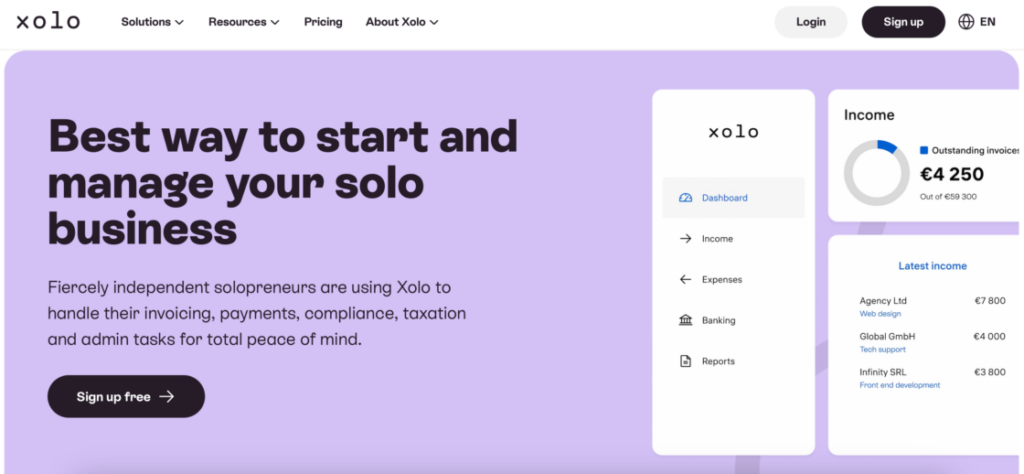The height and width of the screenshot is (474, 1024).
Task: Open the Solutions menu
Action: pyautogui.click(x=153, y=22)
